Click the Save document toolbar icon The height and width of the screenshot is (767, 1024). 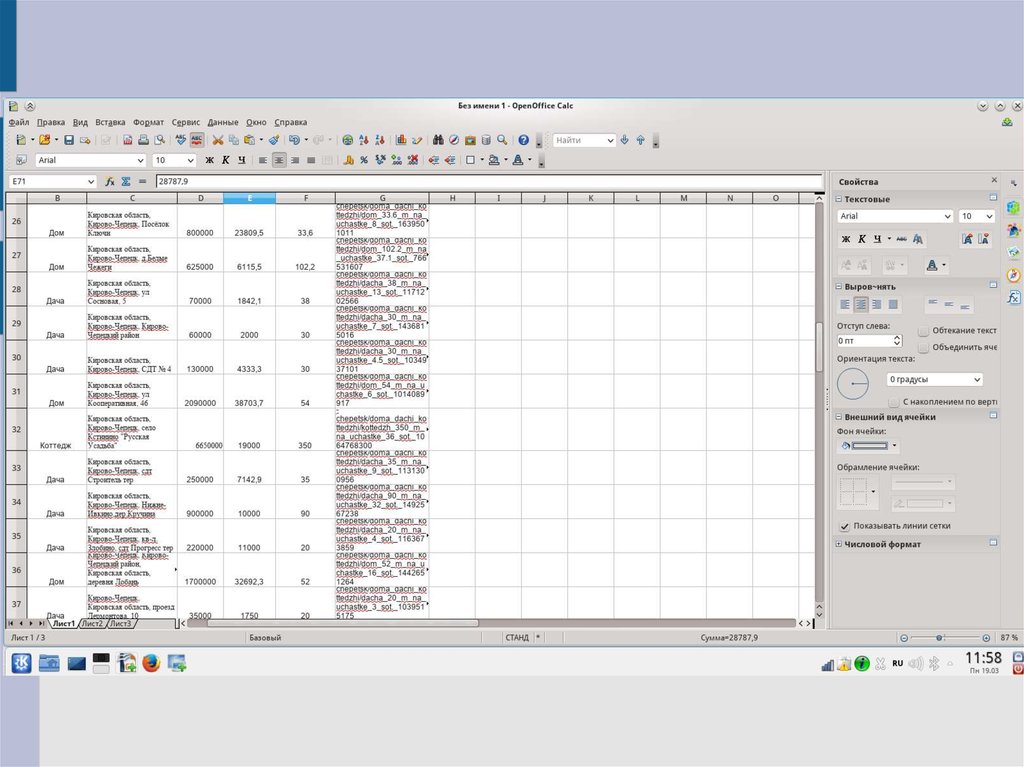[70, 140]
